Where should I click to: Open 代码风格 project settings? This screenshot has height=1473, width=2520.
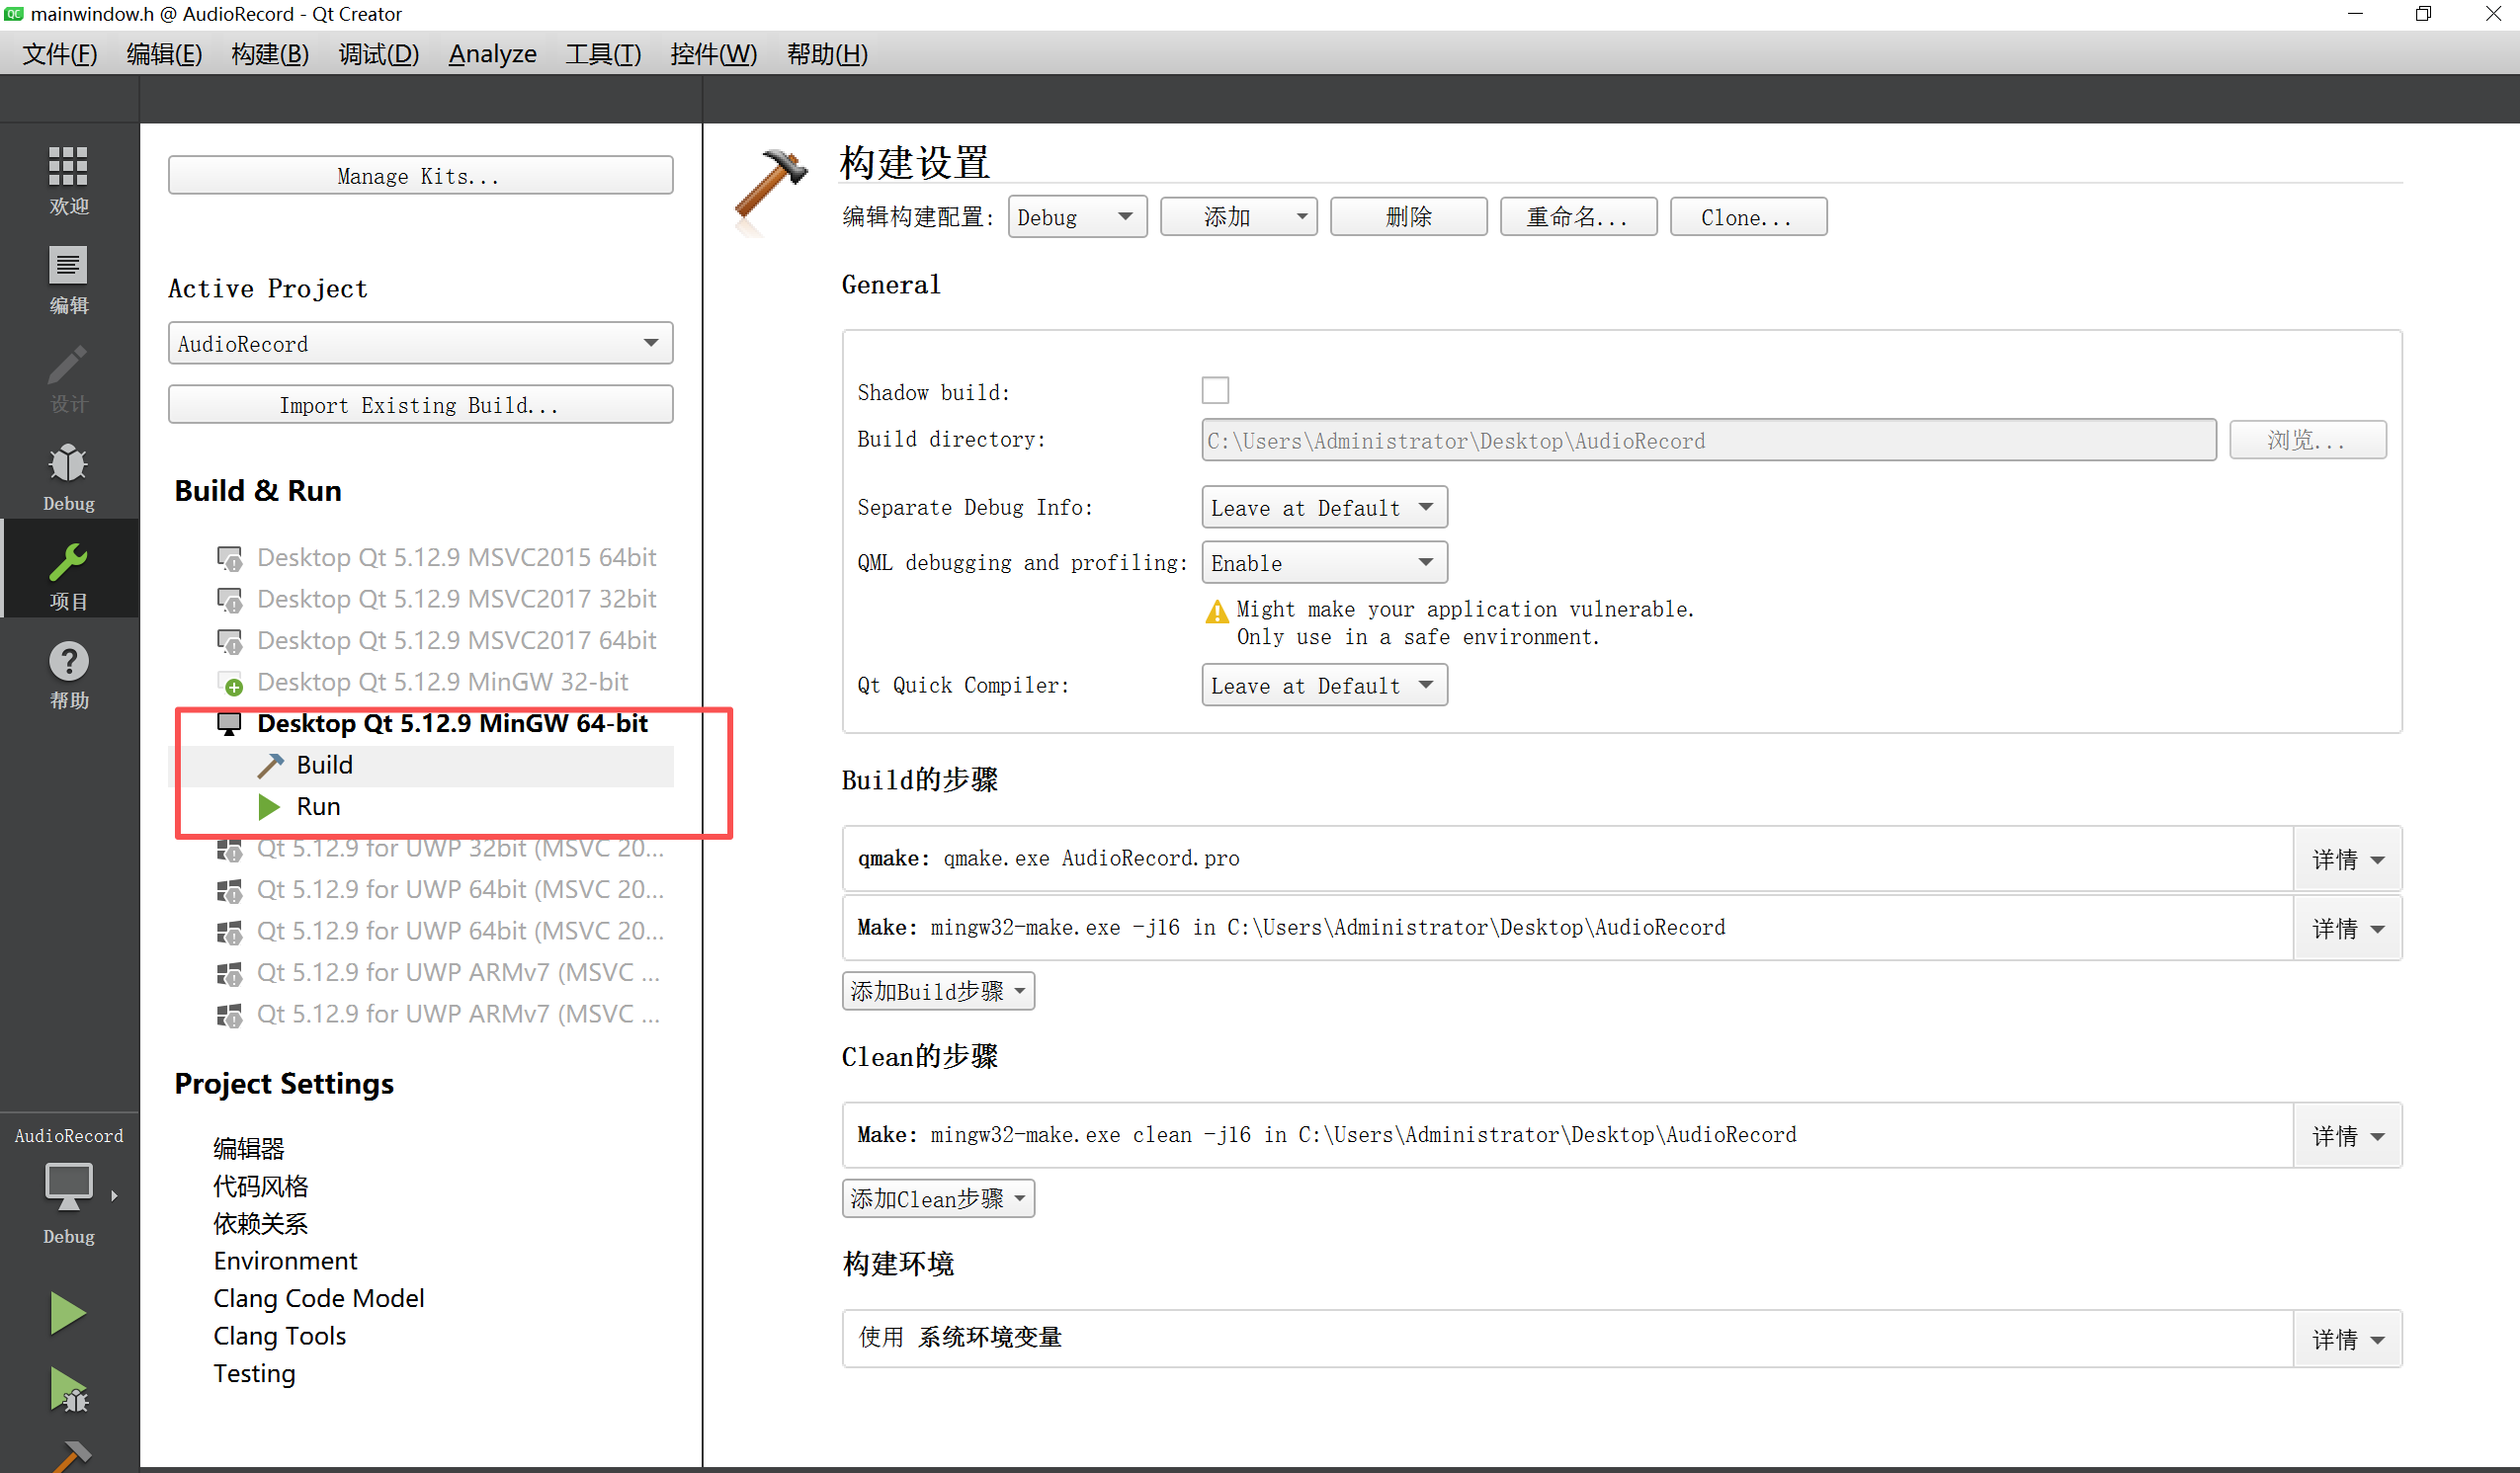click(261, 1186)
